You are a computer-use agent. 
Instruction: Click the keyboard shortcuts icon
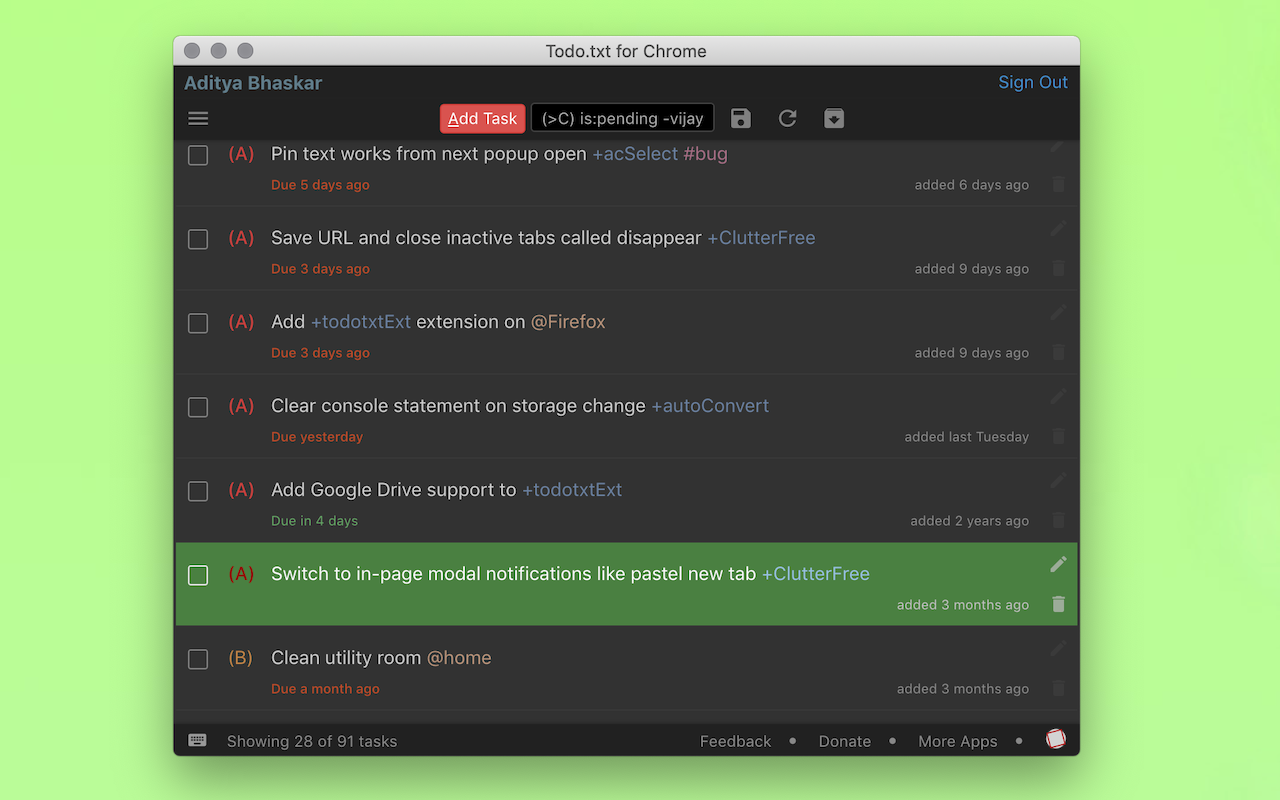[x=198, y=741]
